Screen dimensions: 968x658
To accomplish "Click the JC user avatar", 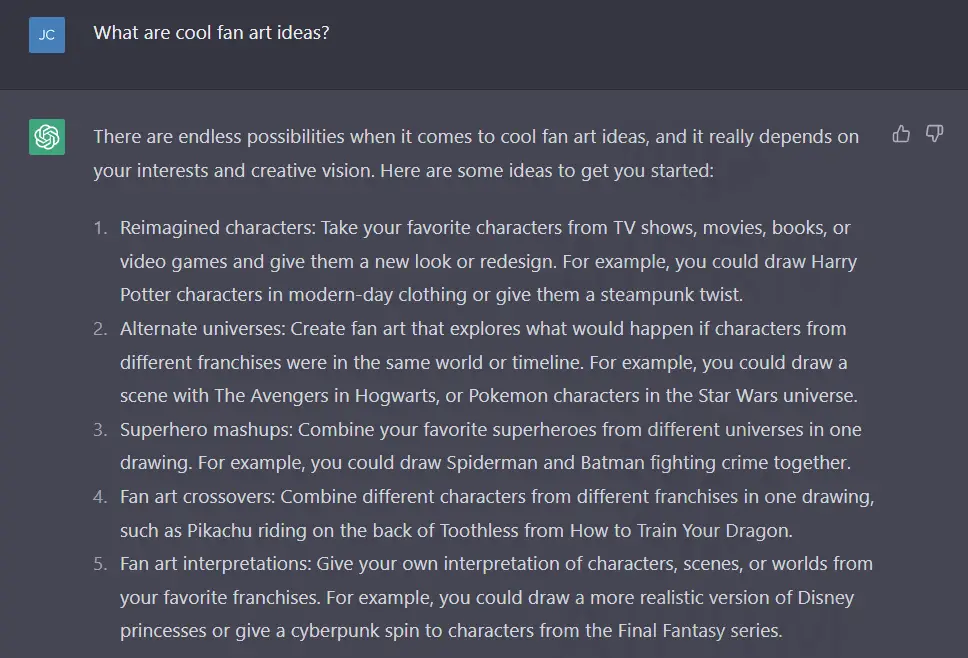I will [x=47, y=35].
